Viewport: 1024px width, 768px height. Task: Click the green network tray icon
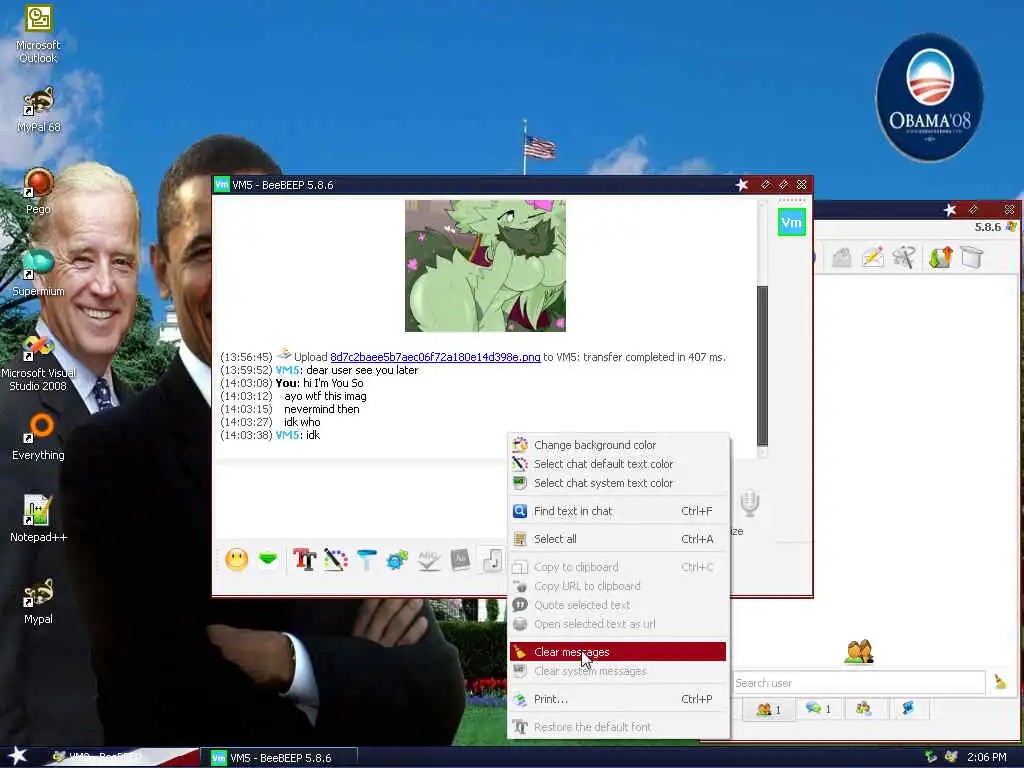(931, 757)
